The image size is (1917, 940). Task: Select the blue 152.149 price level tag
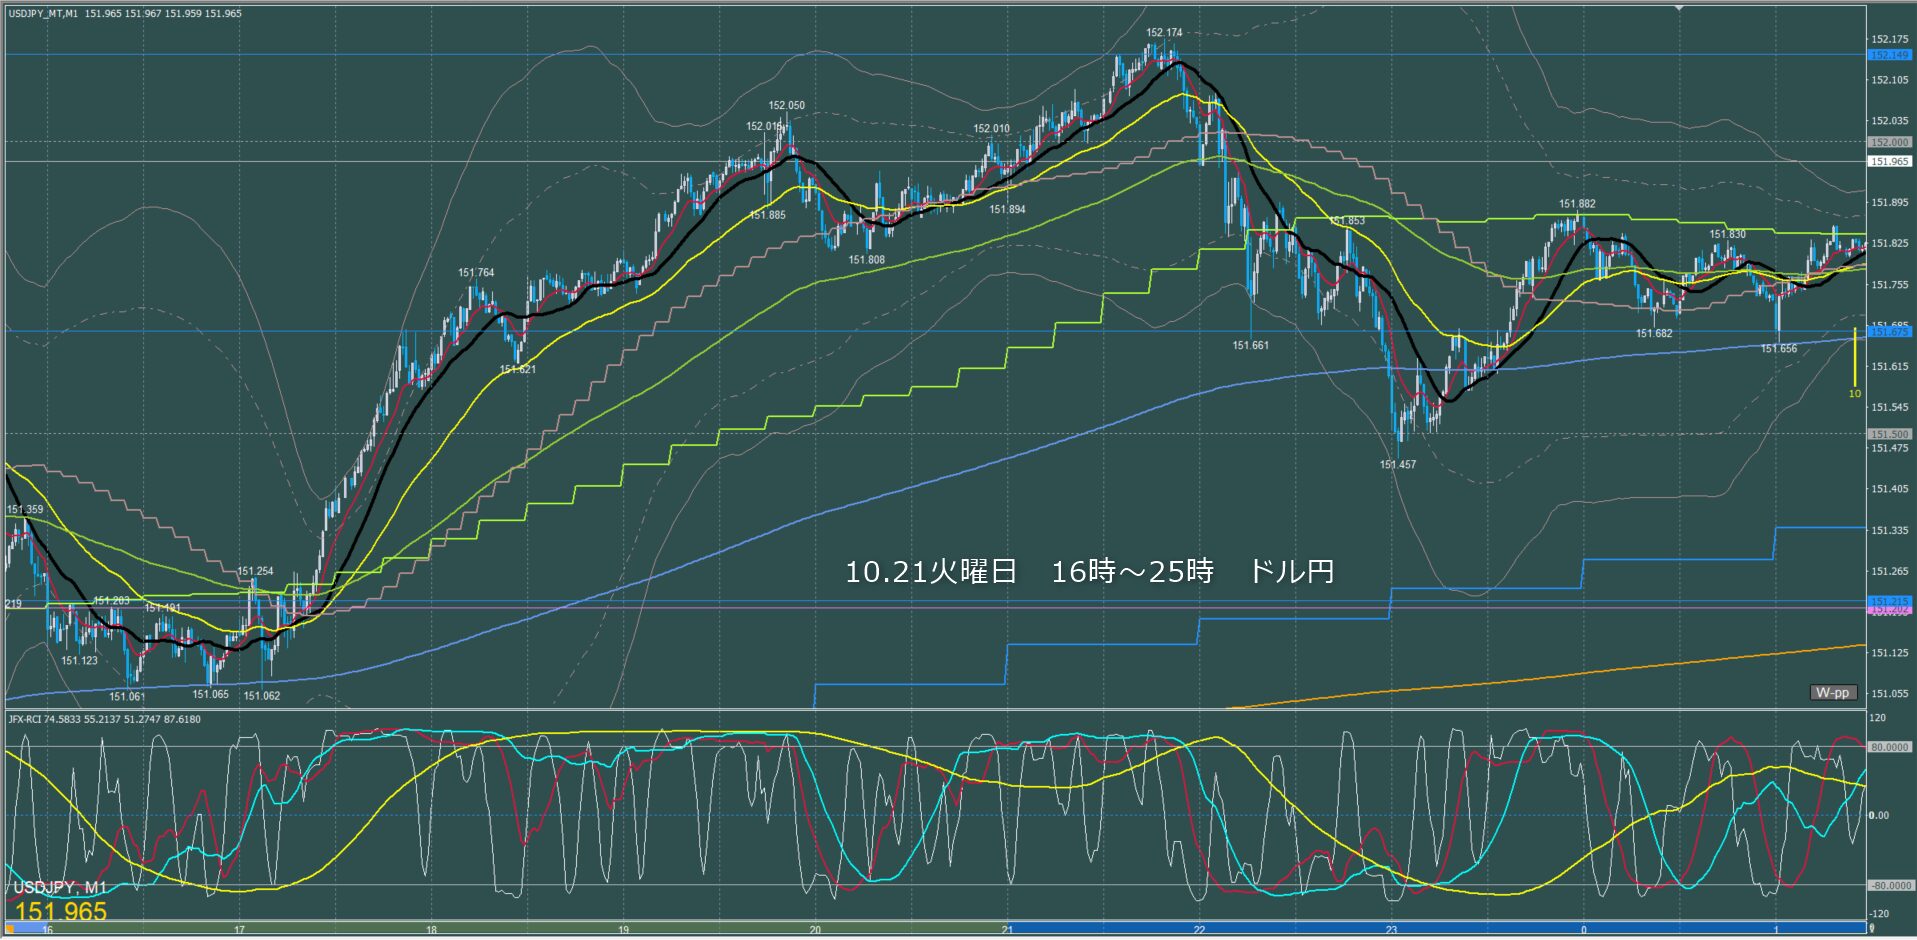pyautogui.click(x=1889, y=55)
